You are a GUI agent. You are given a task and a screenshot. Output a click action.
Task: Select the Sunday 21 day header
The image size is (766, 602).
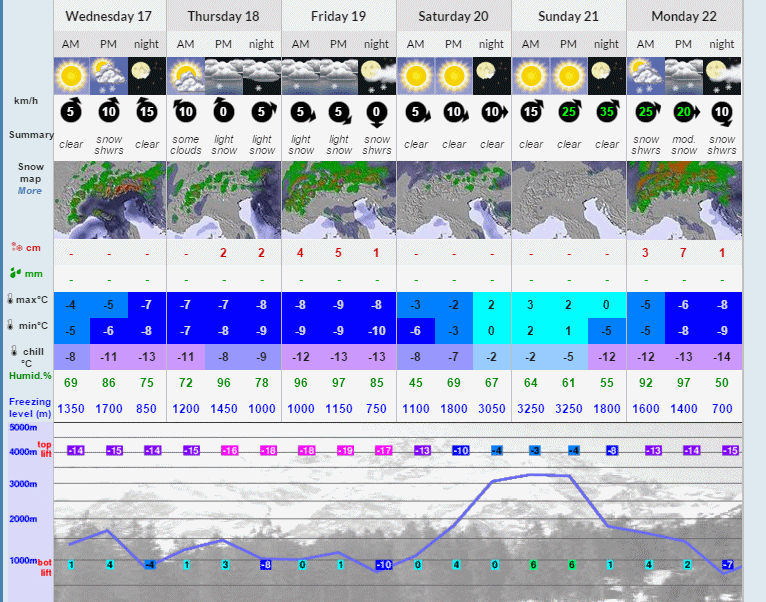click(568, 16)
